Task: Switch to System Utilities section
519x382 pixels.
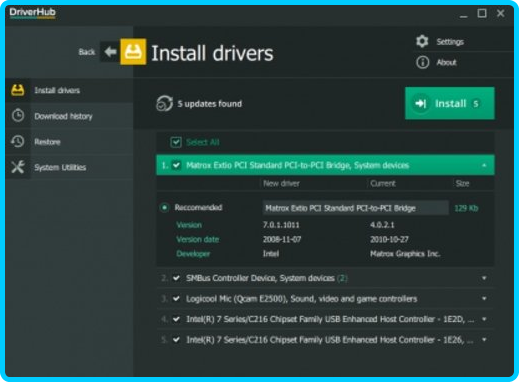Action: [60, 167]
